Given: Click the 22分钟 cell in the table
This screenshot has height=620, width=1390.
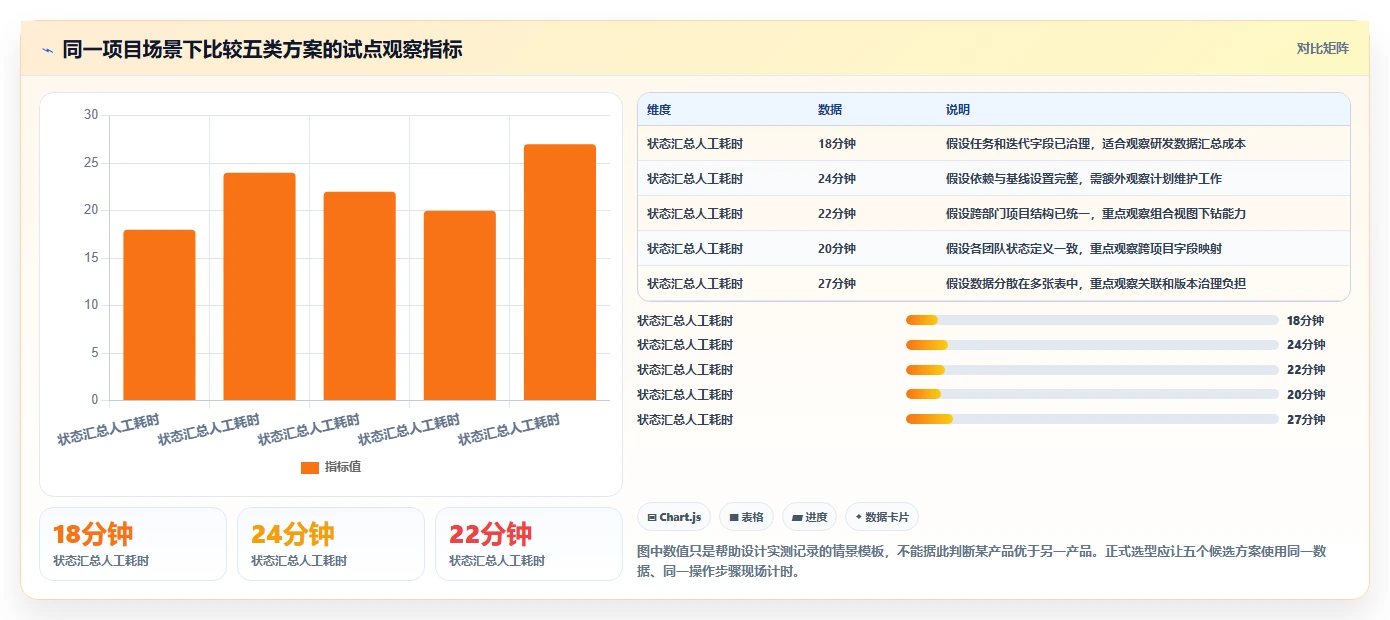Looking at the screenshot, I should pos(837,214).
